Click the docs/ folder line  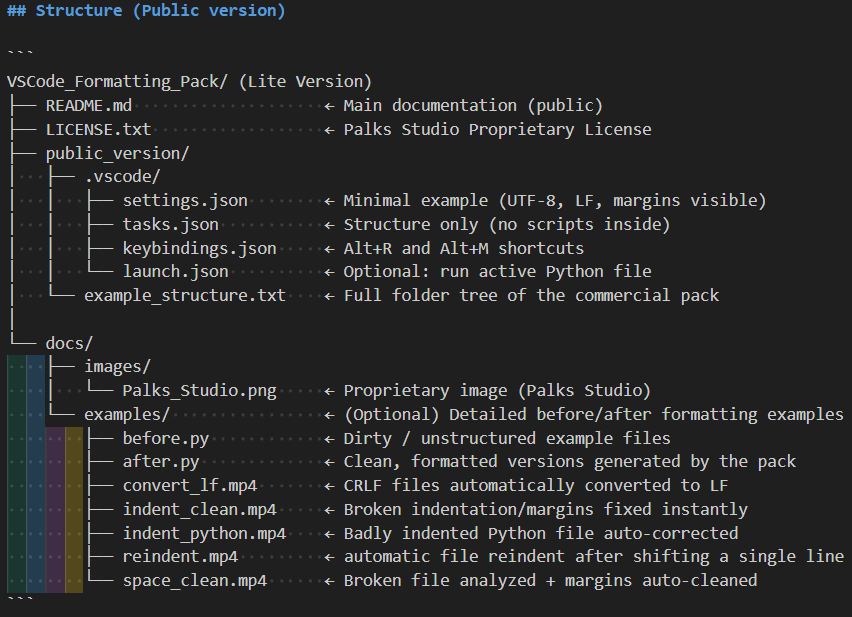click(x=69, y=343)
